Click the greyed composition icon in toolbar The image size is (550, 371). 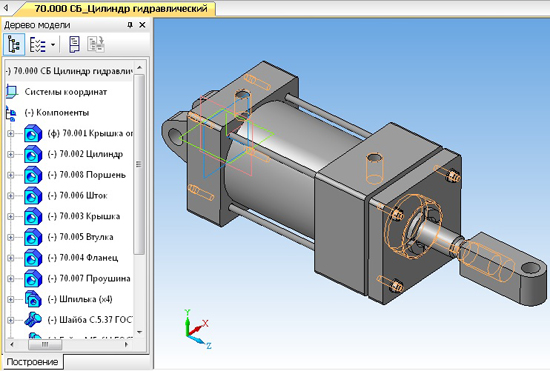pos(96,45)
